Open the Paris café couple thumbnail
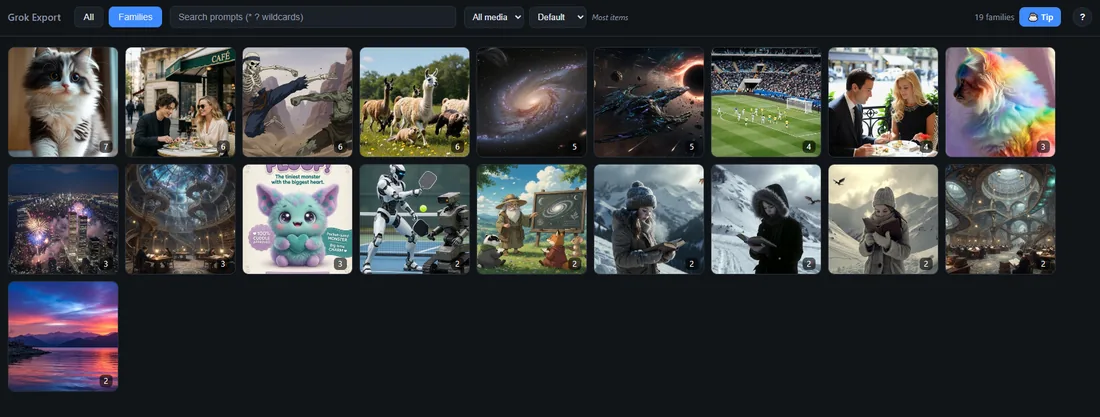This screenshot has width=1100, height=417. tap(180, 102)
